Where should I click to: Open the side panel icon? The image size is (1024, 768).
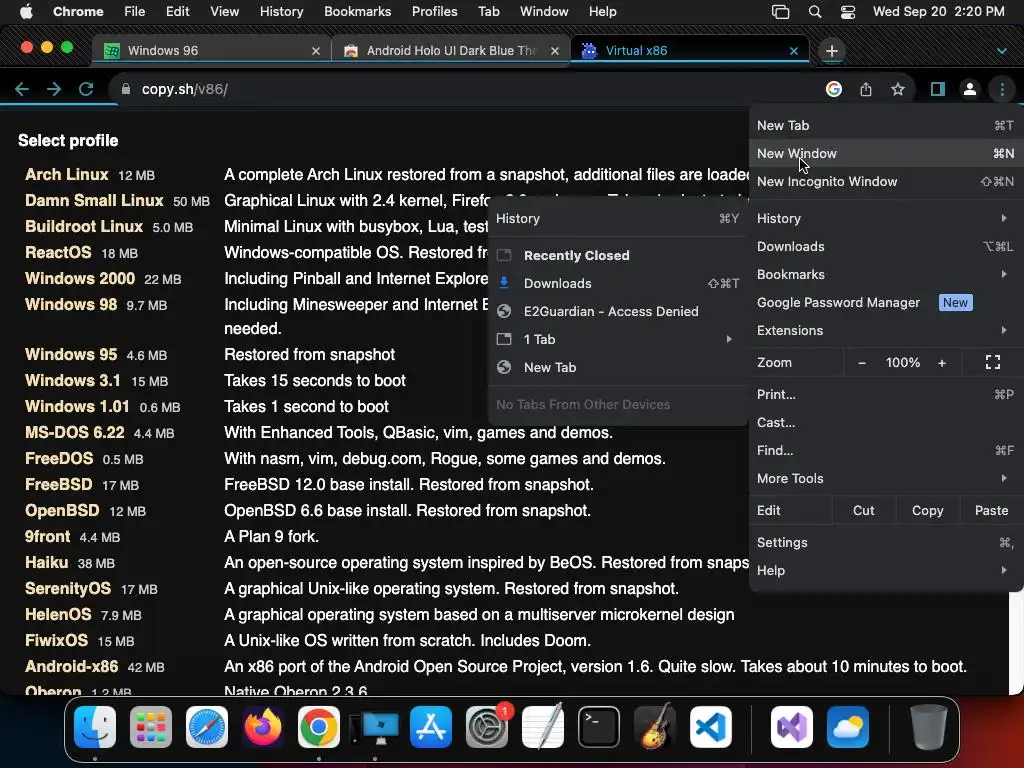[938, 89]
